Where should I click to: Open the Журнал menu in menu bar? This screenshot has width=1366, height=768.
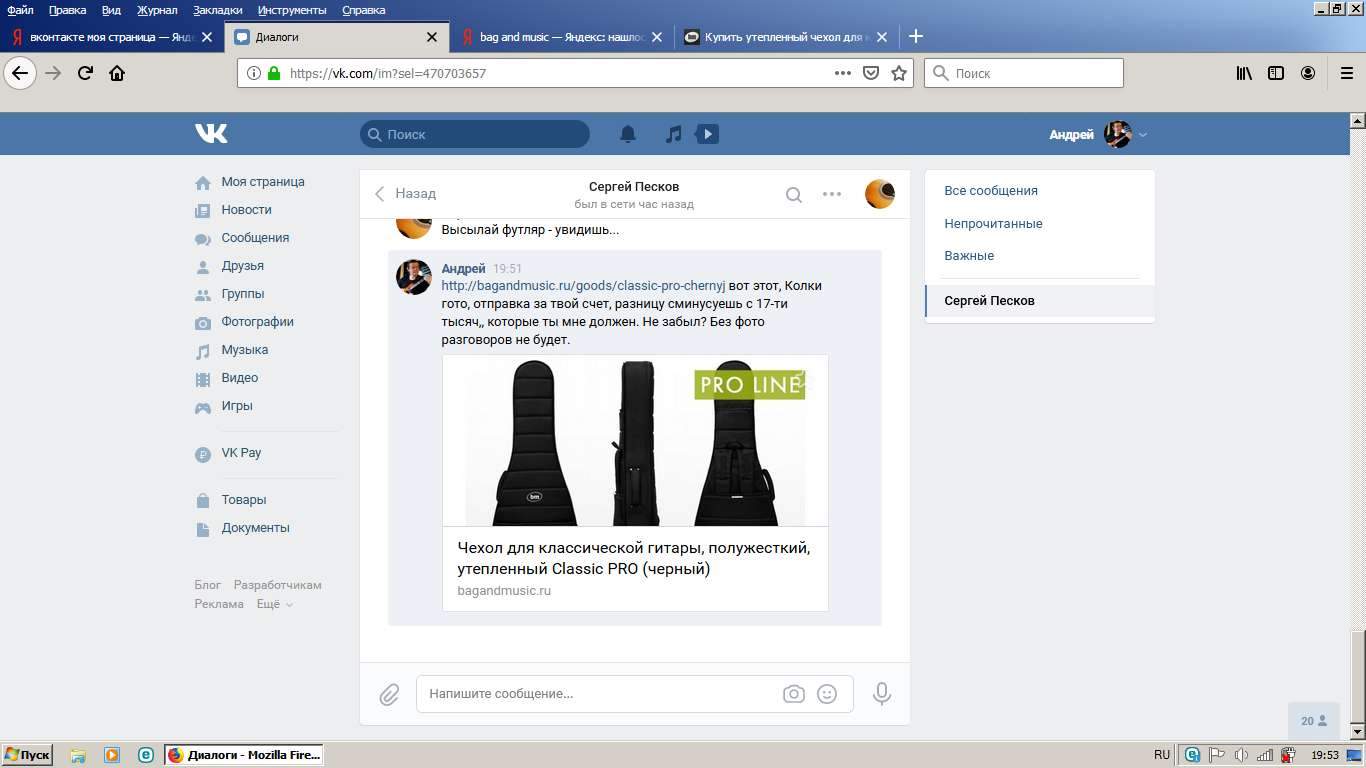155,10
